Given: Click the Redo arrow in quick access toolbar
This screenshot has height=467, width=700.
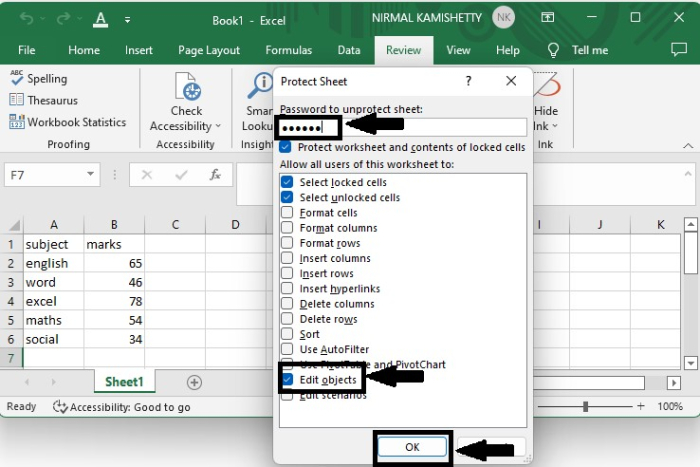Looking at the screenshot, I should click(63, 19).
